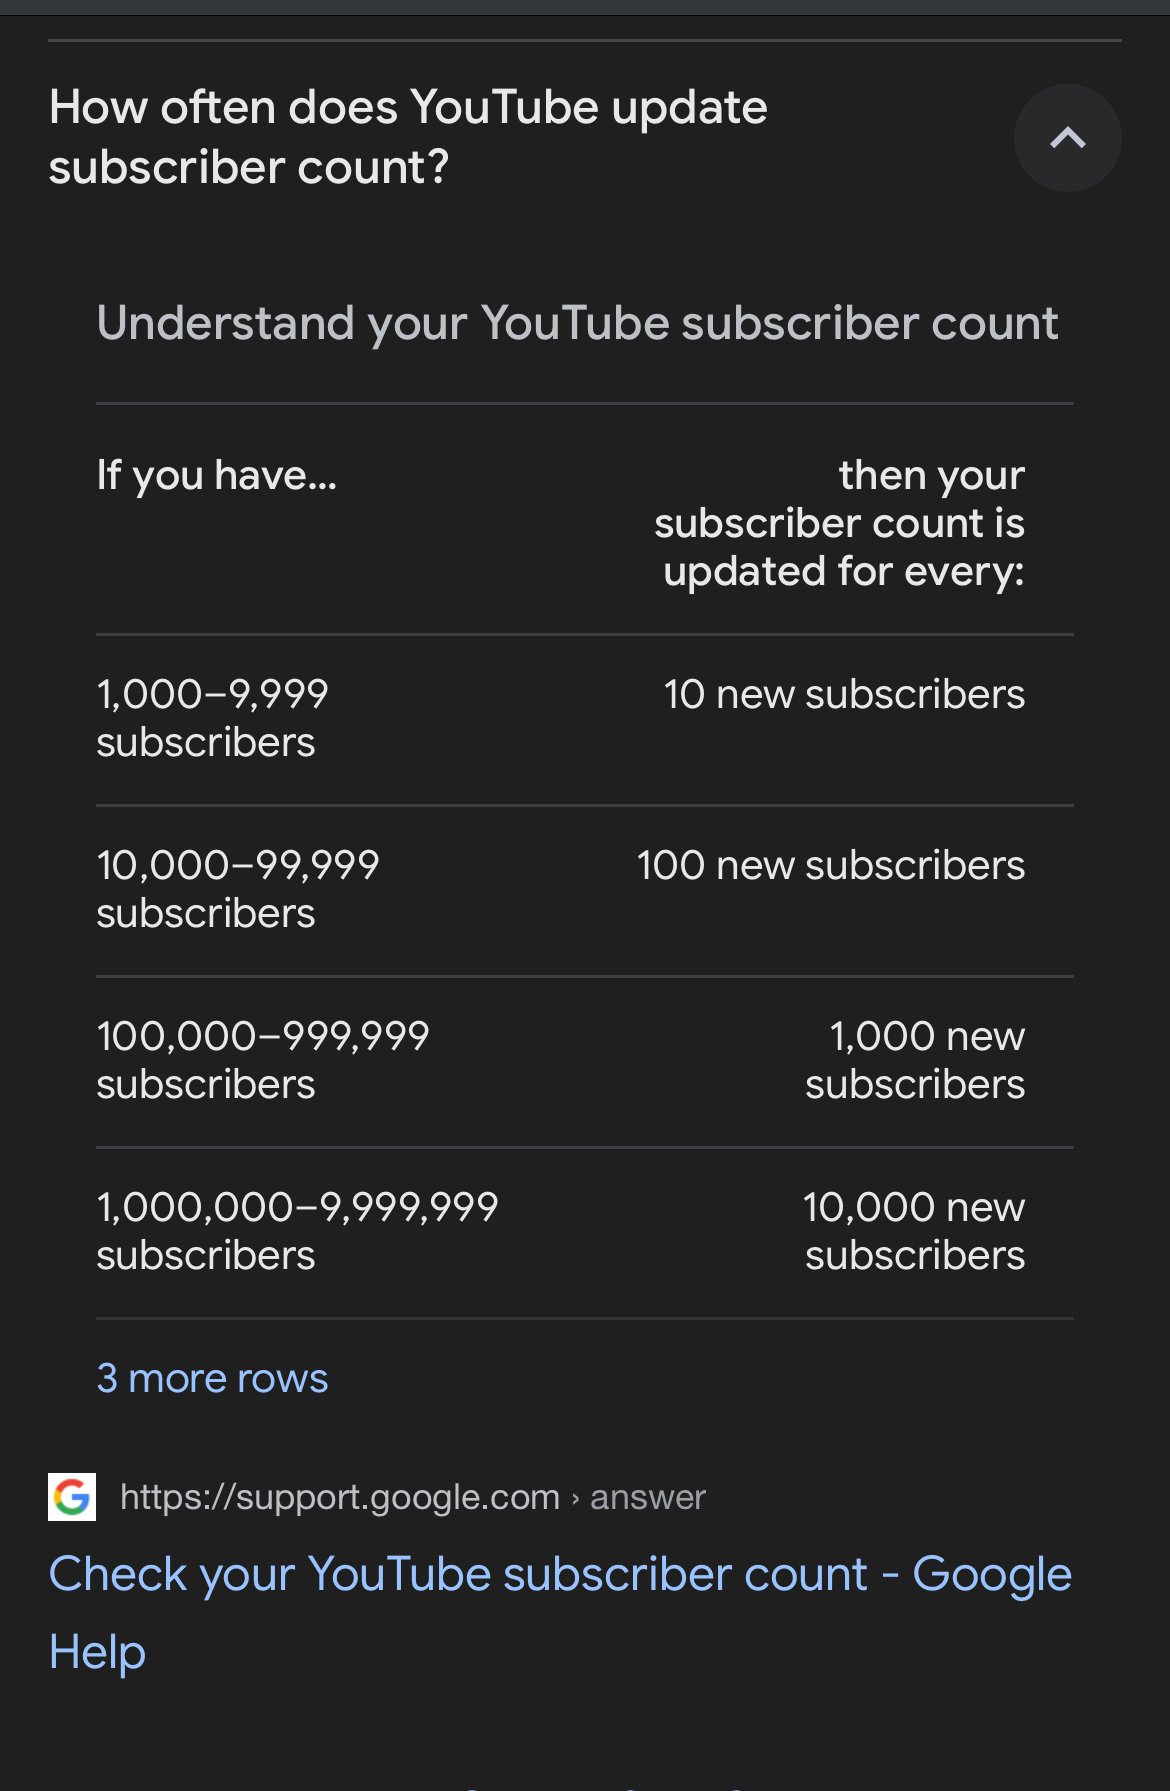Click the '10 new subscribers' cell
Viewport: 1170px width, 1791px height.
[x=844, y=694]
